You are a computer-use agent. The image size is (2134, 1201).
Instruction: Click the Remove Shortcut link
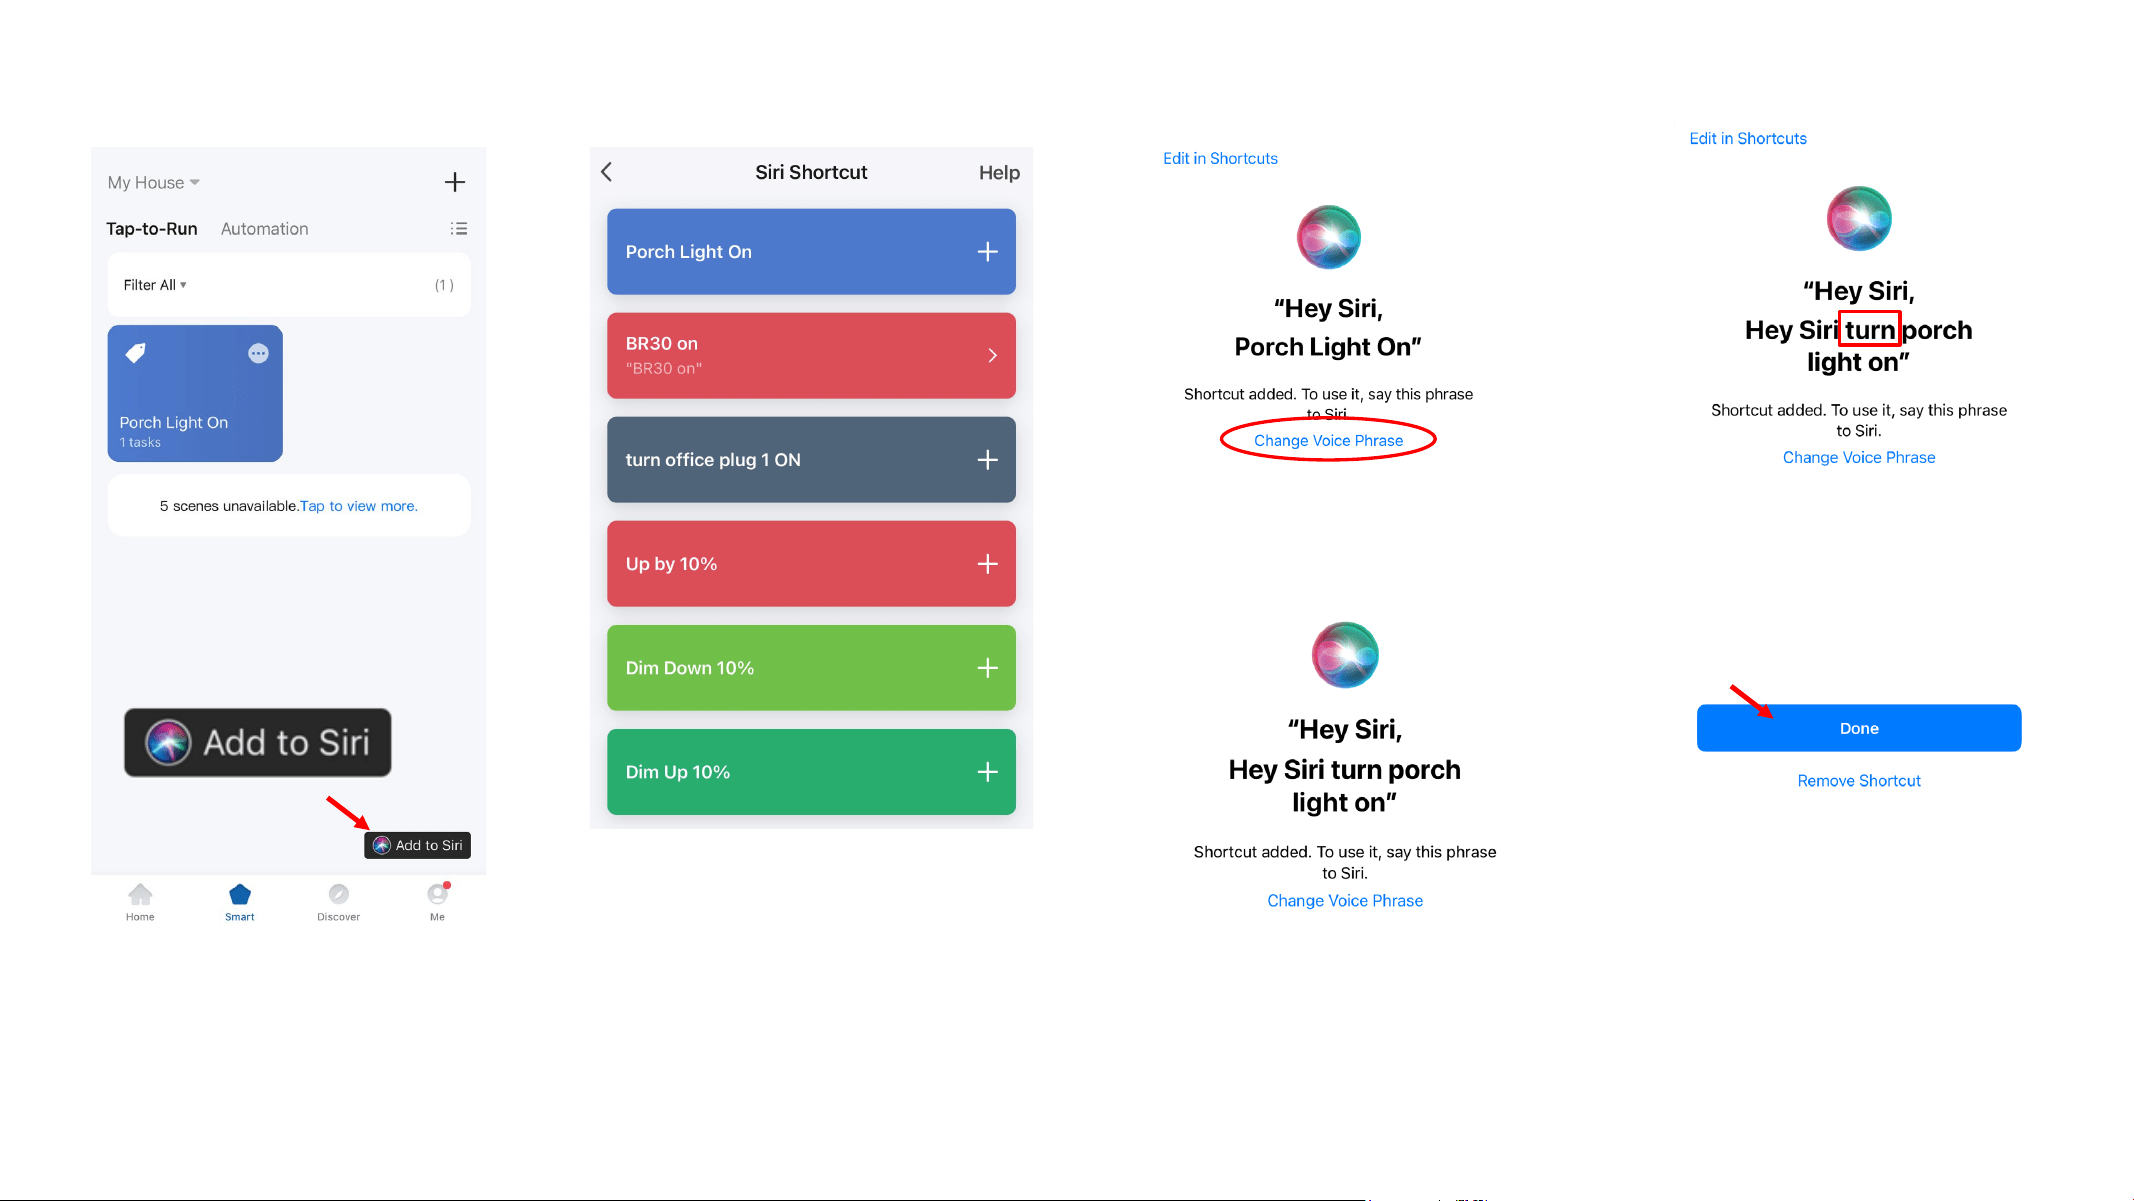click(x=1859, y=781)
